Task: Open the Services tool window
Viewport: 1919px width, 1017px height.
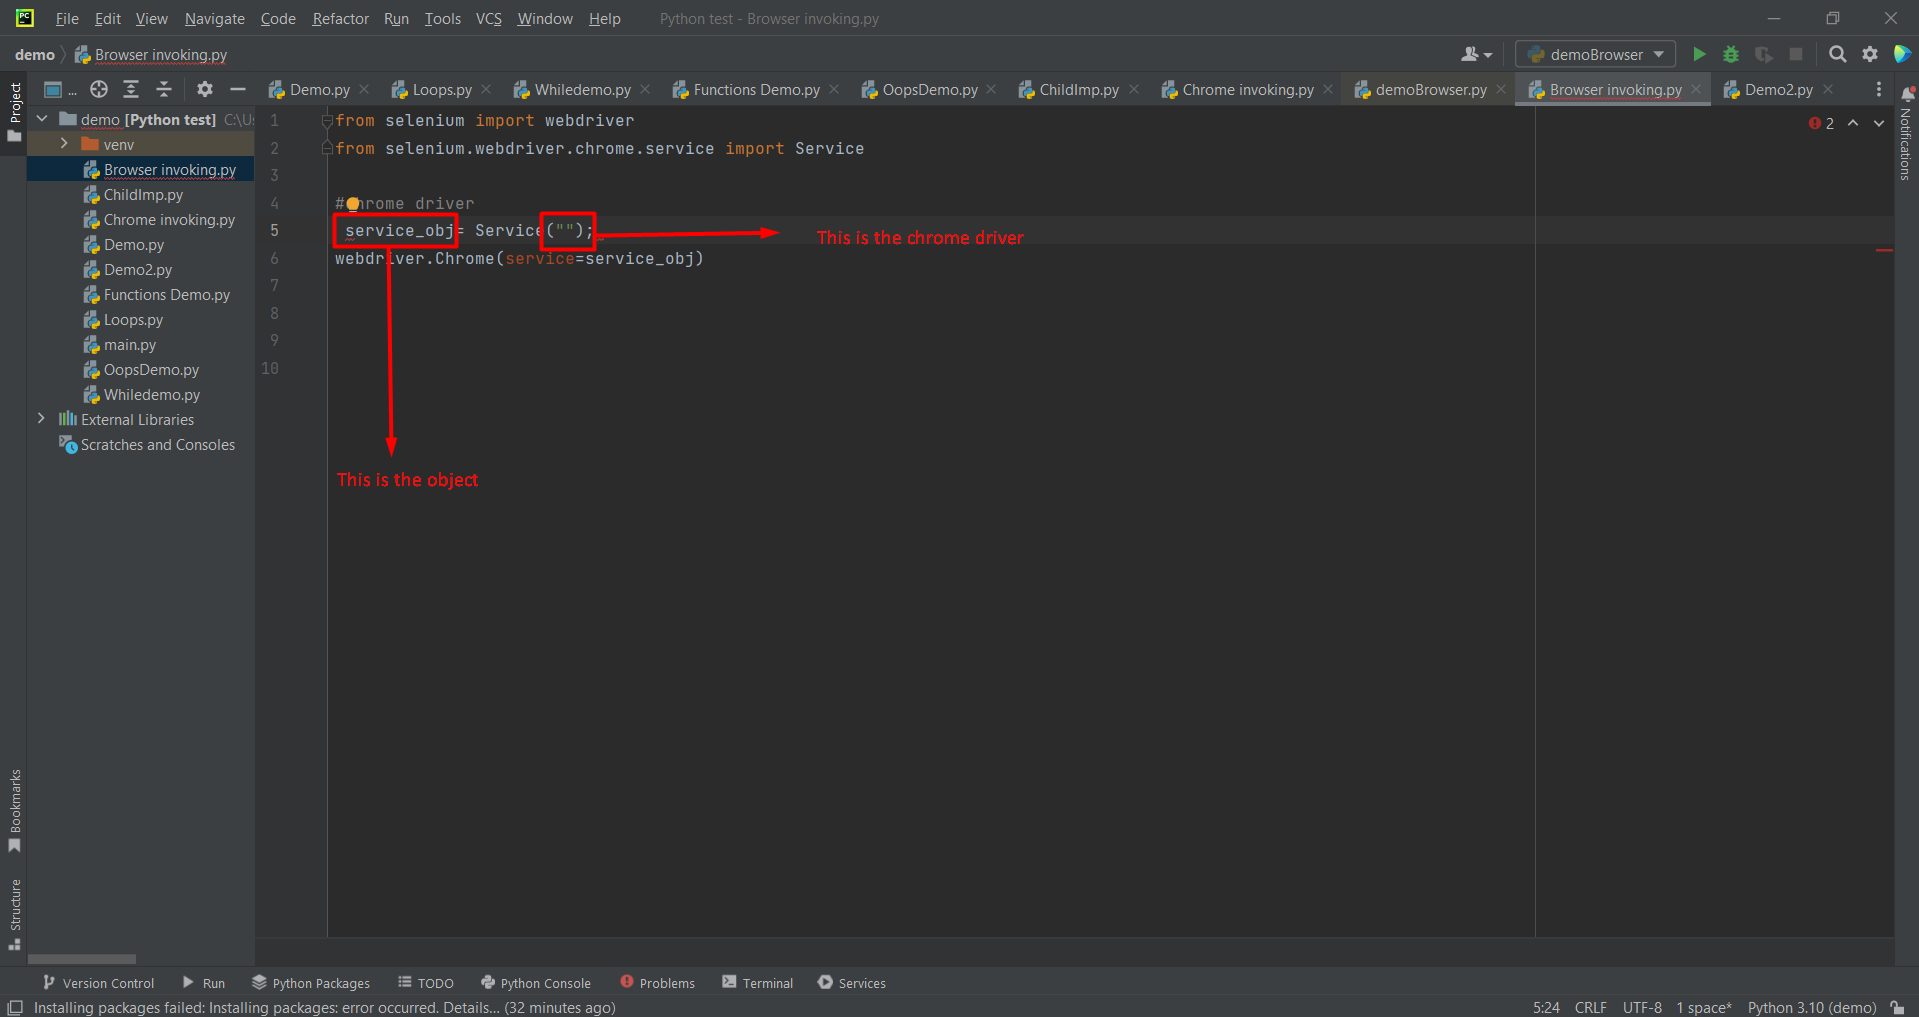Action: 851,983
